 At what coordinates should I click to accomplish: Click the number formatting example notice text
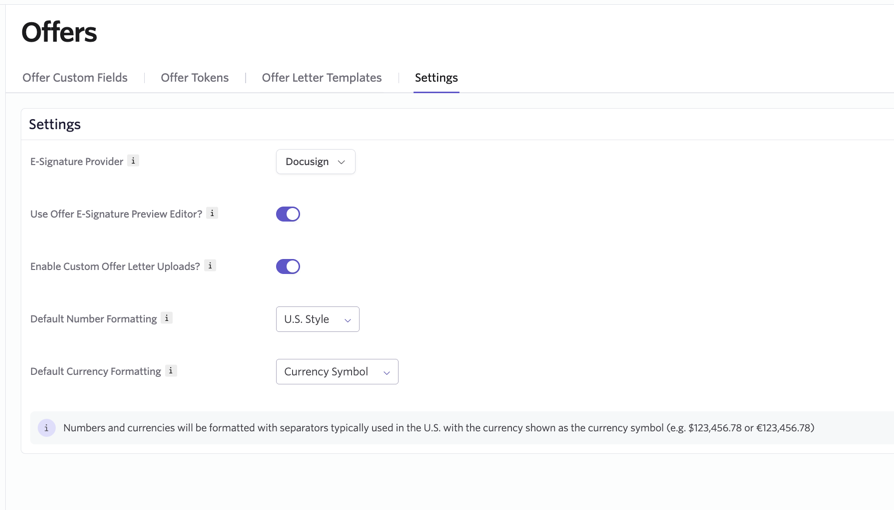(x=438, y=428)
